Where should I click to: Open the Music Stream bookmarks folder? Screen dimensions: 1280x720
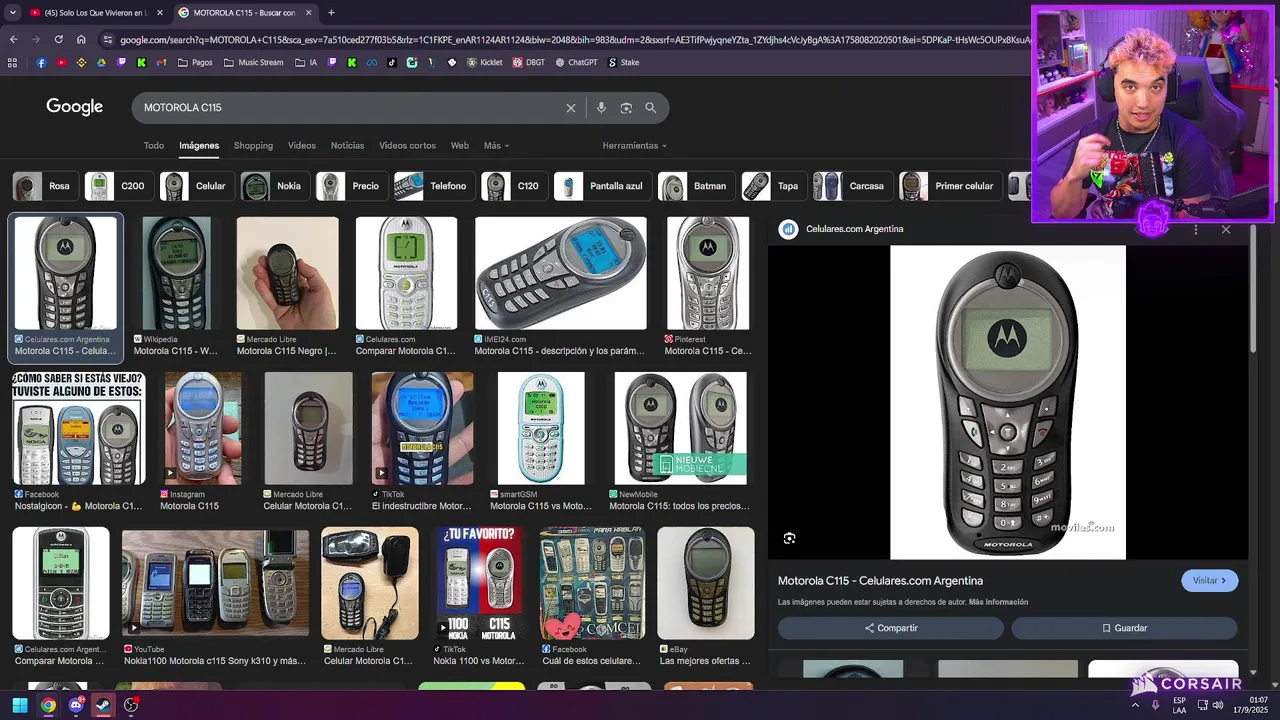pos(253,62)
